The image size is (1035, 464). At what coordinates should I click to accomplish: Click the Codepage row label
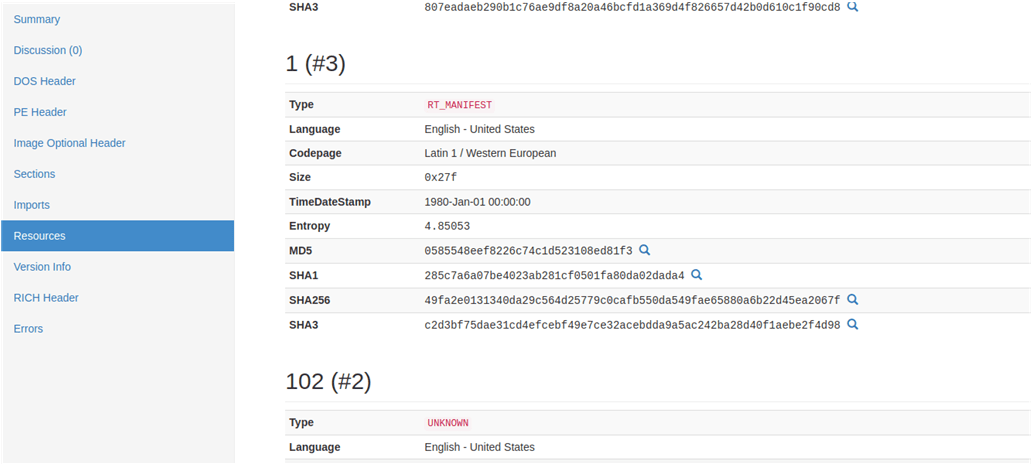click(315, 153)
